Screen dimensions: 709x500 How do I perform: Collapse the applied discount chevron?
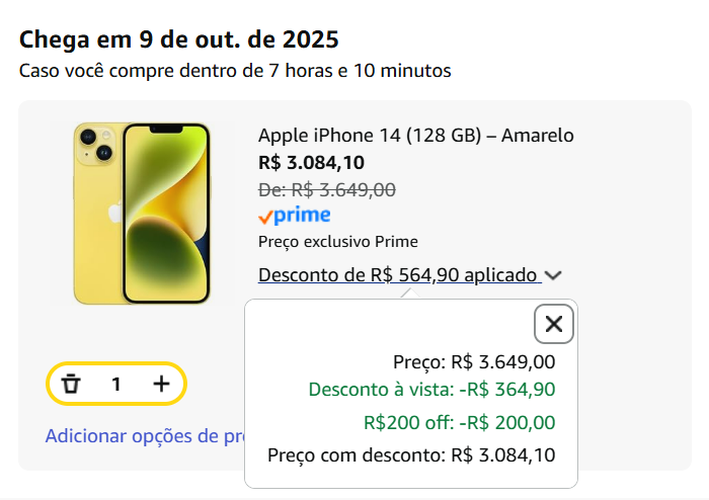(x=554, y=275)
